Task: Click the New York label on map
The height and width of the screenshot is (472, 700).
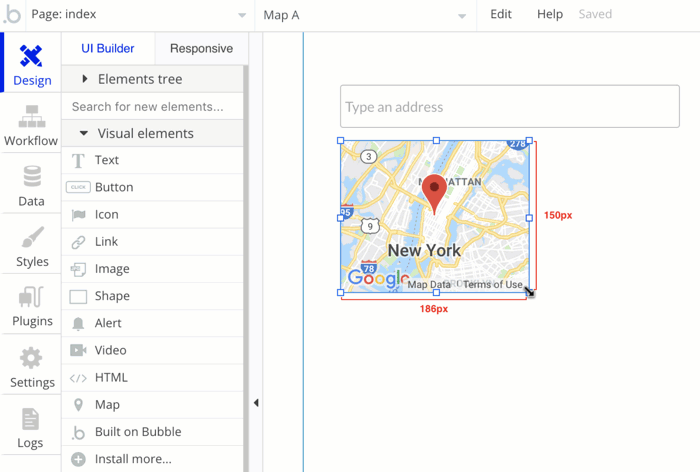Action: point(424,251)
